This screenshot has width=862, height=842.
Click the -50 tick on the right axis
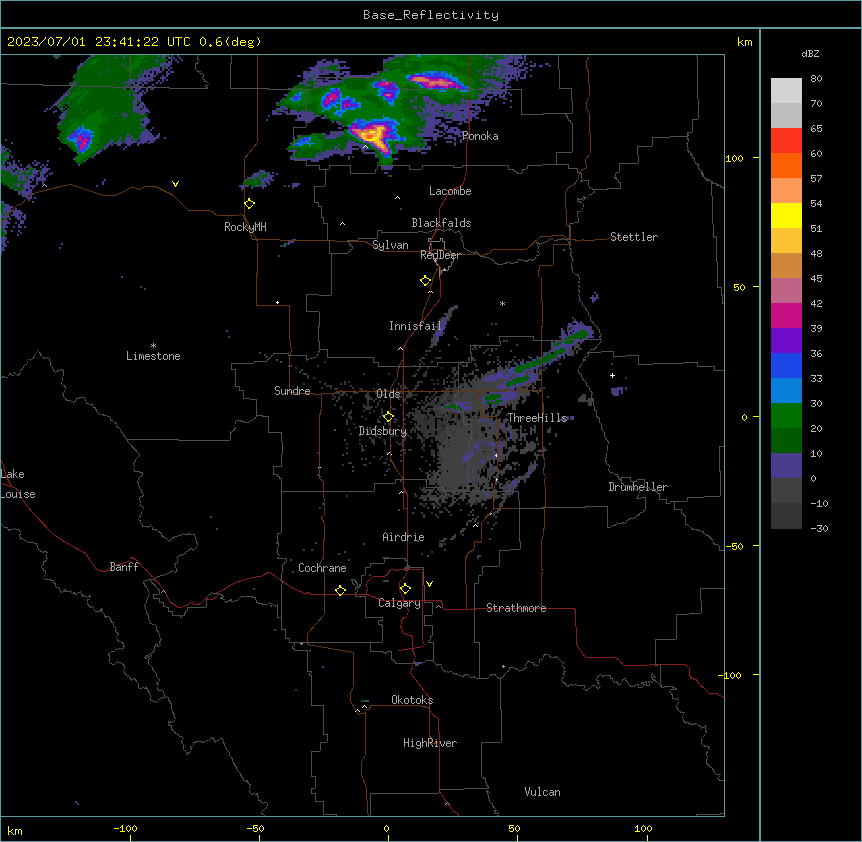[734, 546]
